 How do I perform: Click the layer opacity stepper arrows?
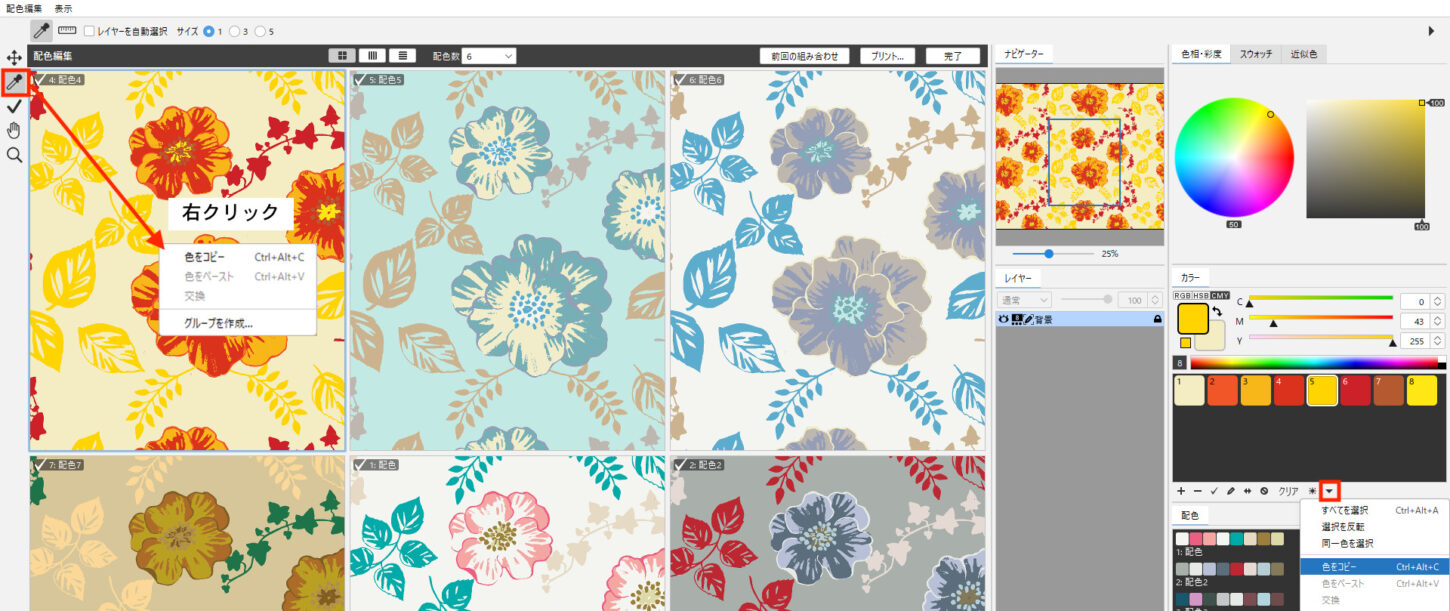[x=1155, y=299]
